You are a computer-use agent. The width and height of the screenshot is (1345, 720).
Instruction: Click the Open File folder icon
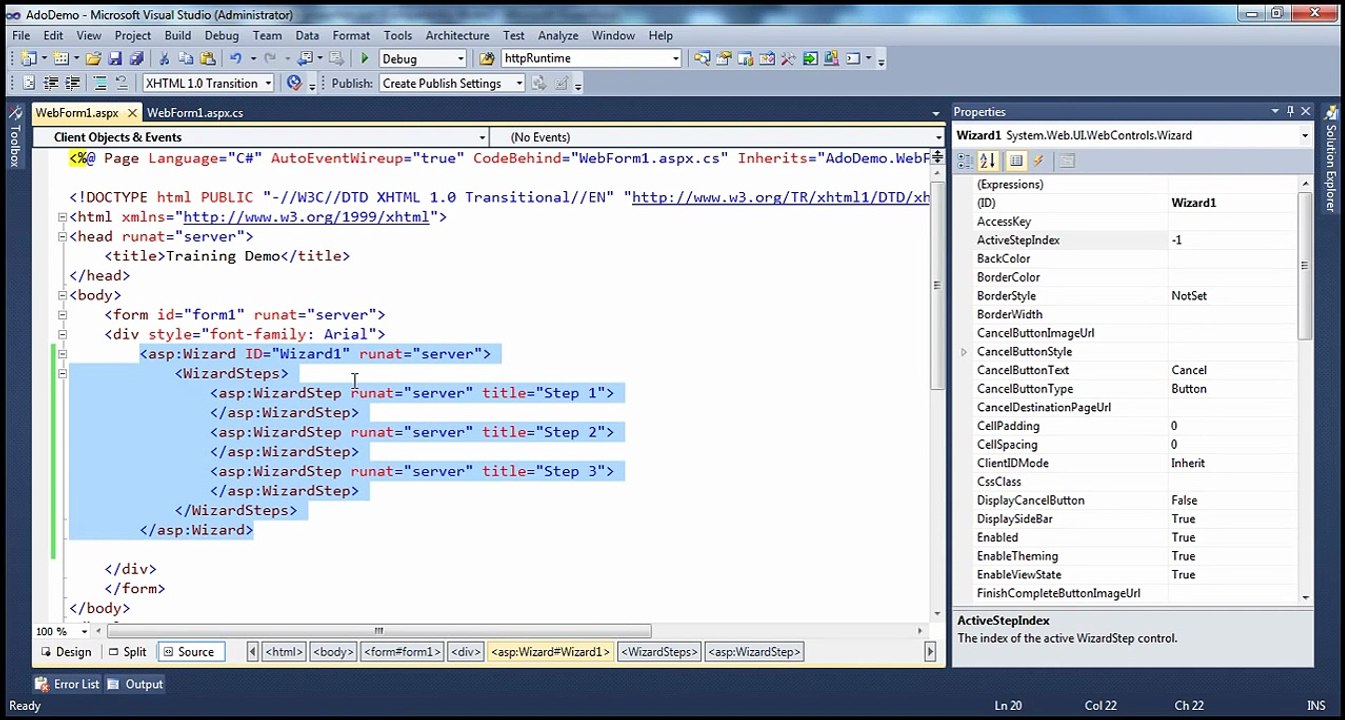[x=93, y=59]
